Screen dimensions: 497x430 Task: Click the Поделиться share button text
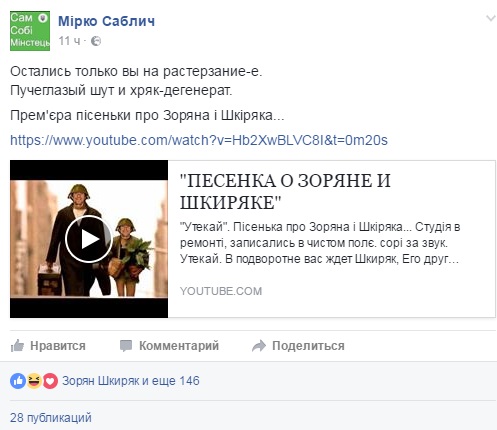click(308, 346)
